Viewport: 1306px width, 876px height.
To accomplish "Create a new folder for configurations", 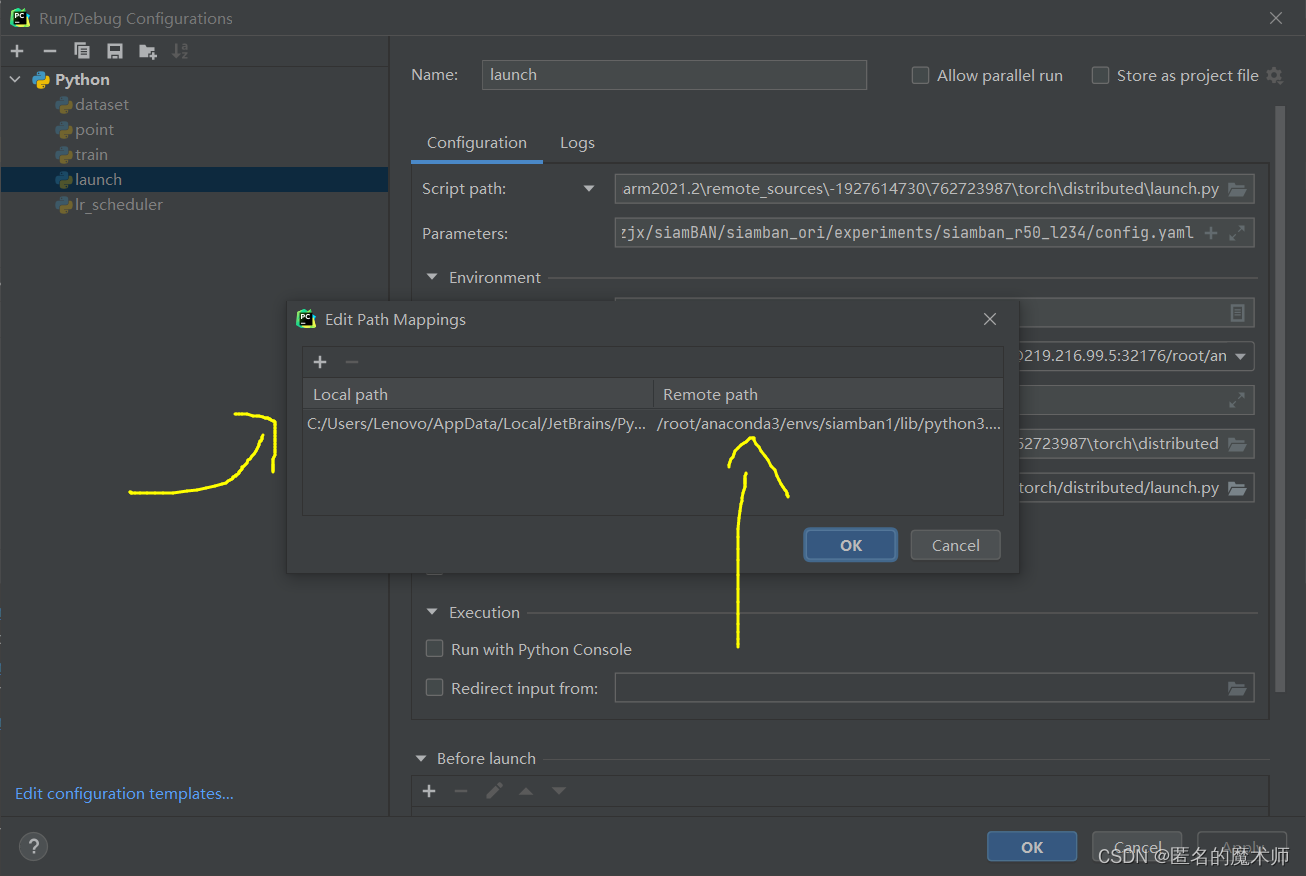I will point(145,50).
